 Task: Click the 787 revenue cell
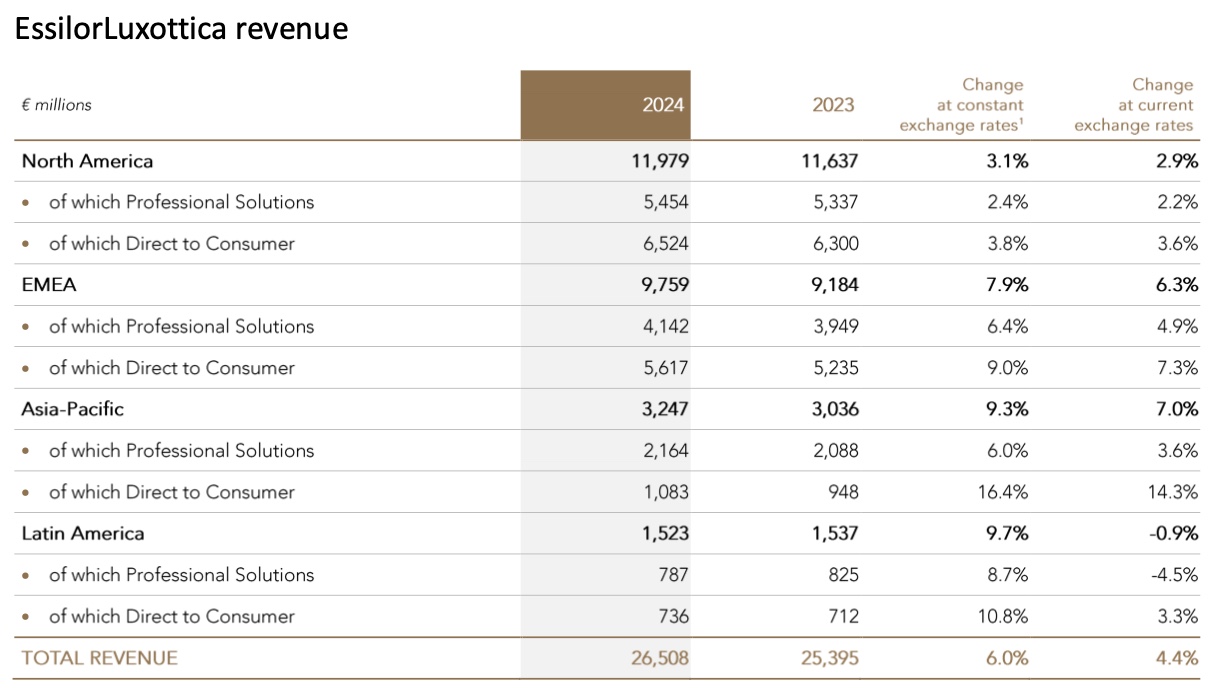673,575
